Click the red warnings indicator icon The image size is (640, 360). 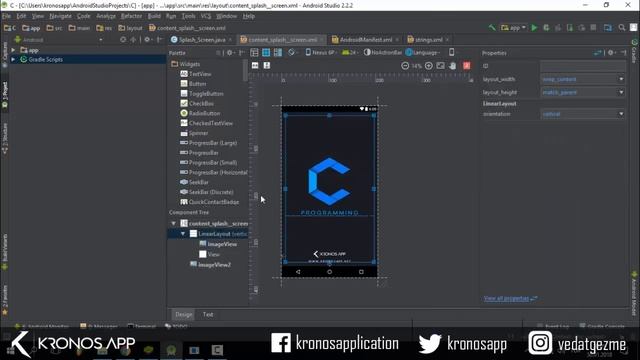click(x=467, y=66)
